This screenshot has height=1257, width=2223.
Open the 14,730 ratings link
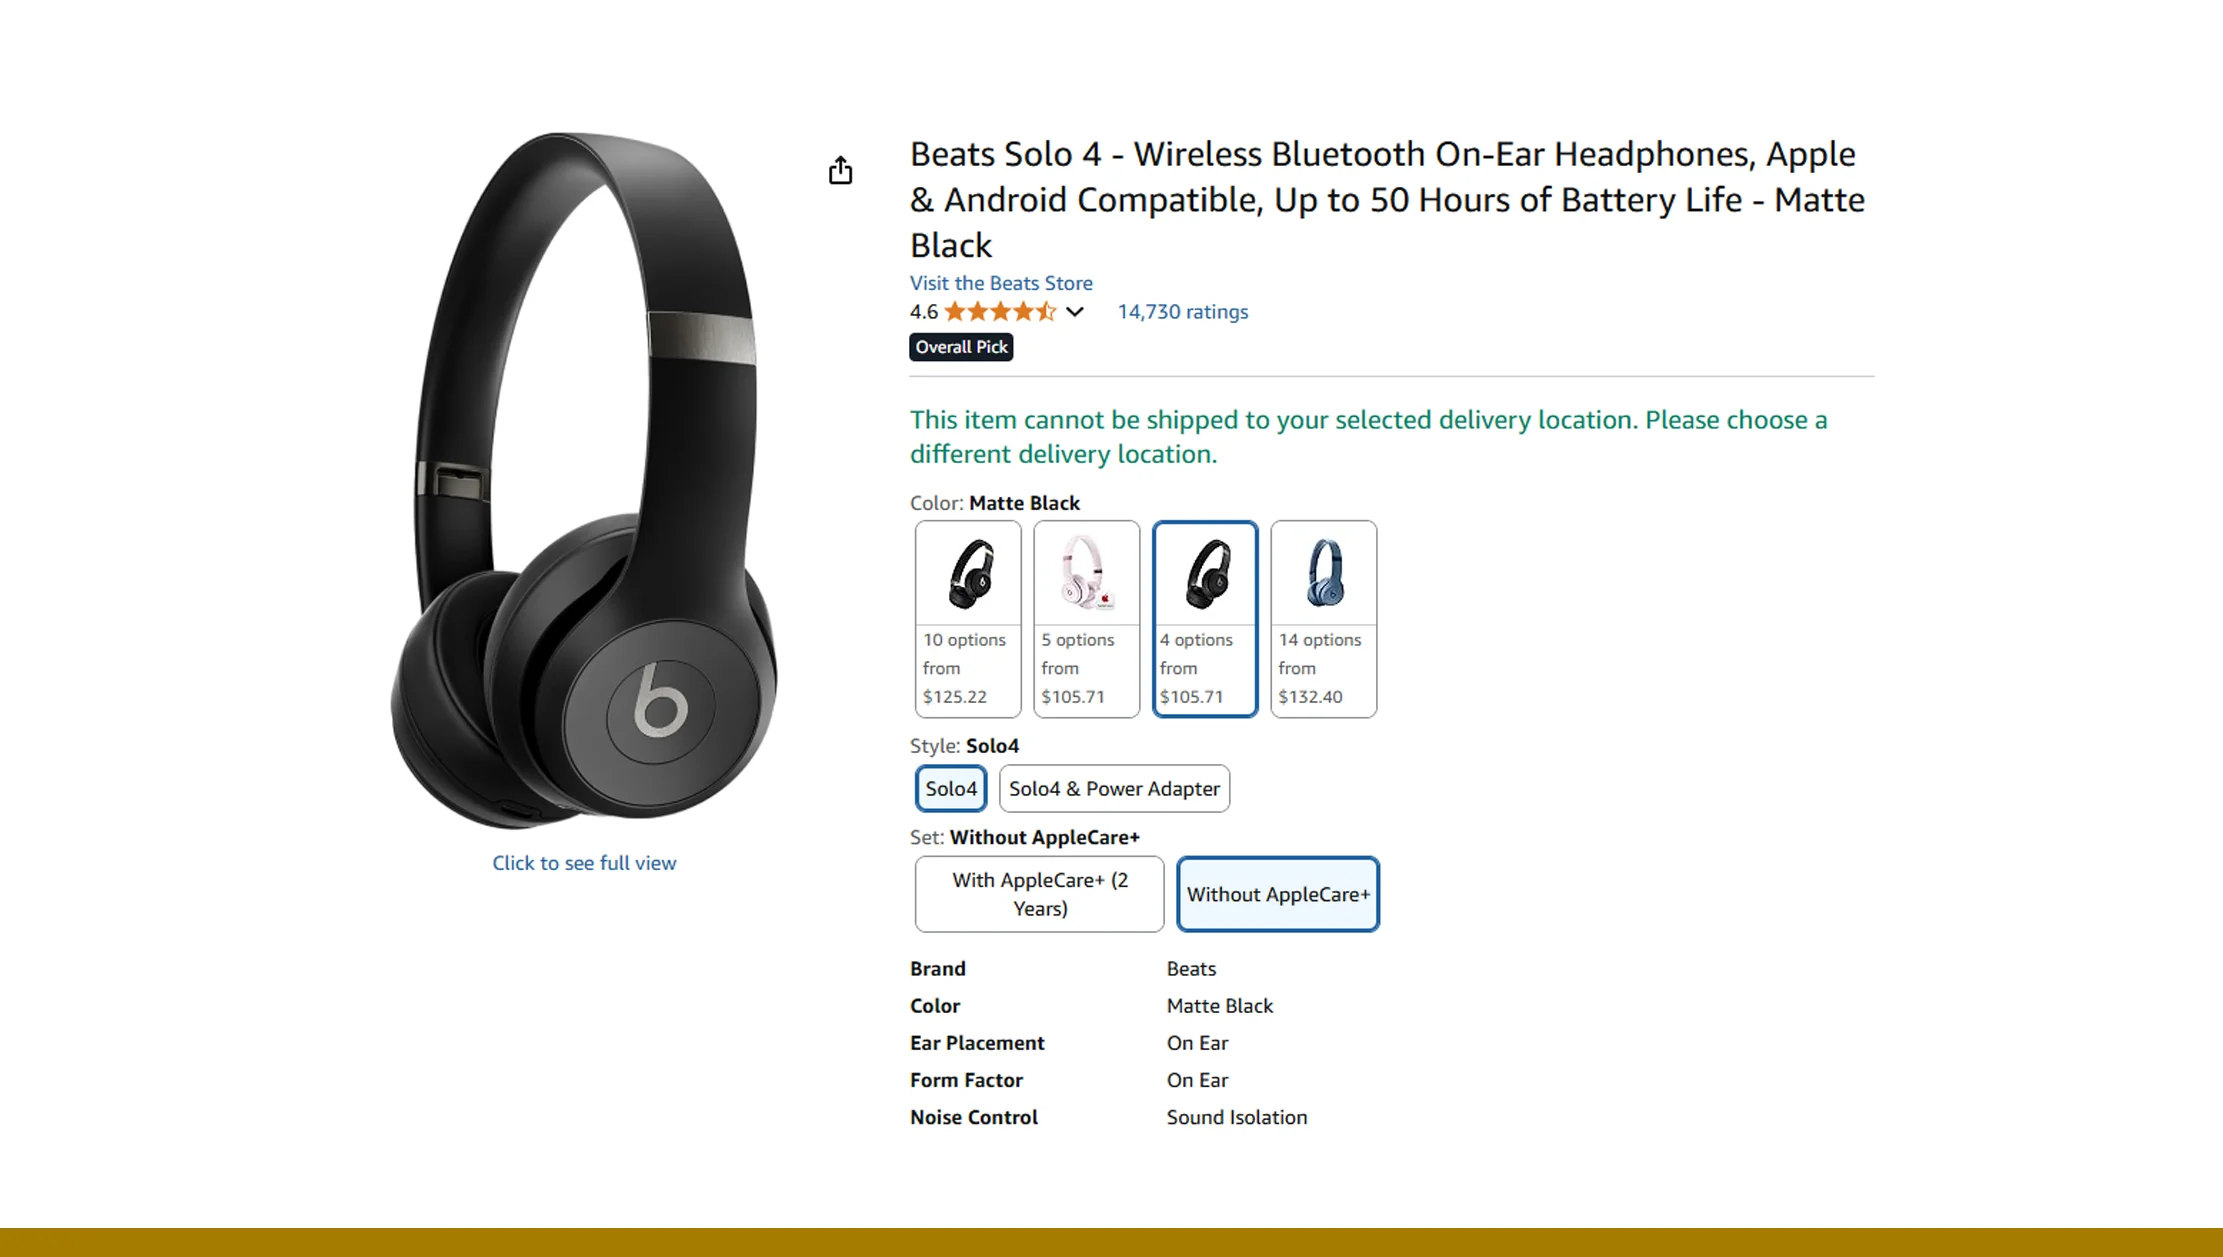click(1182, 312)
